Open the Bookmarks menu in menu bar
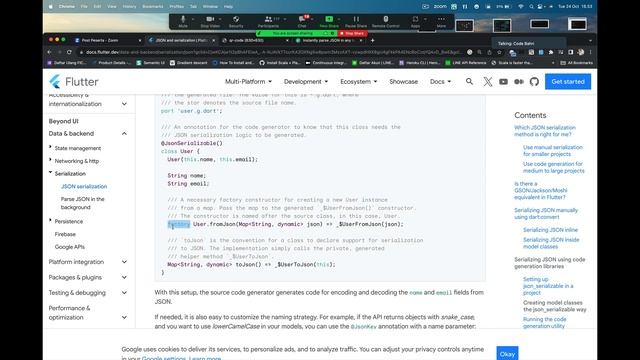 coord(153,7)
